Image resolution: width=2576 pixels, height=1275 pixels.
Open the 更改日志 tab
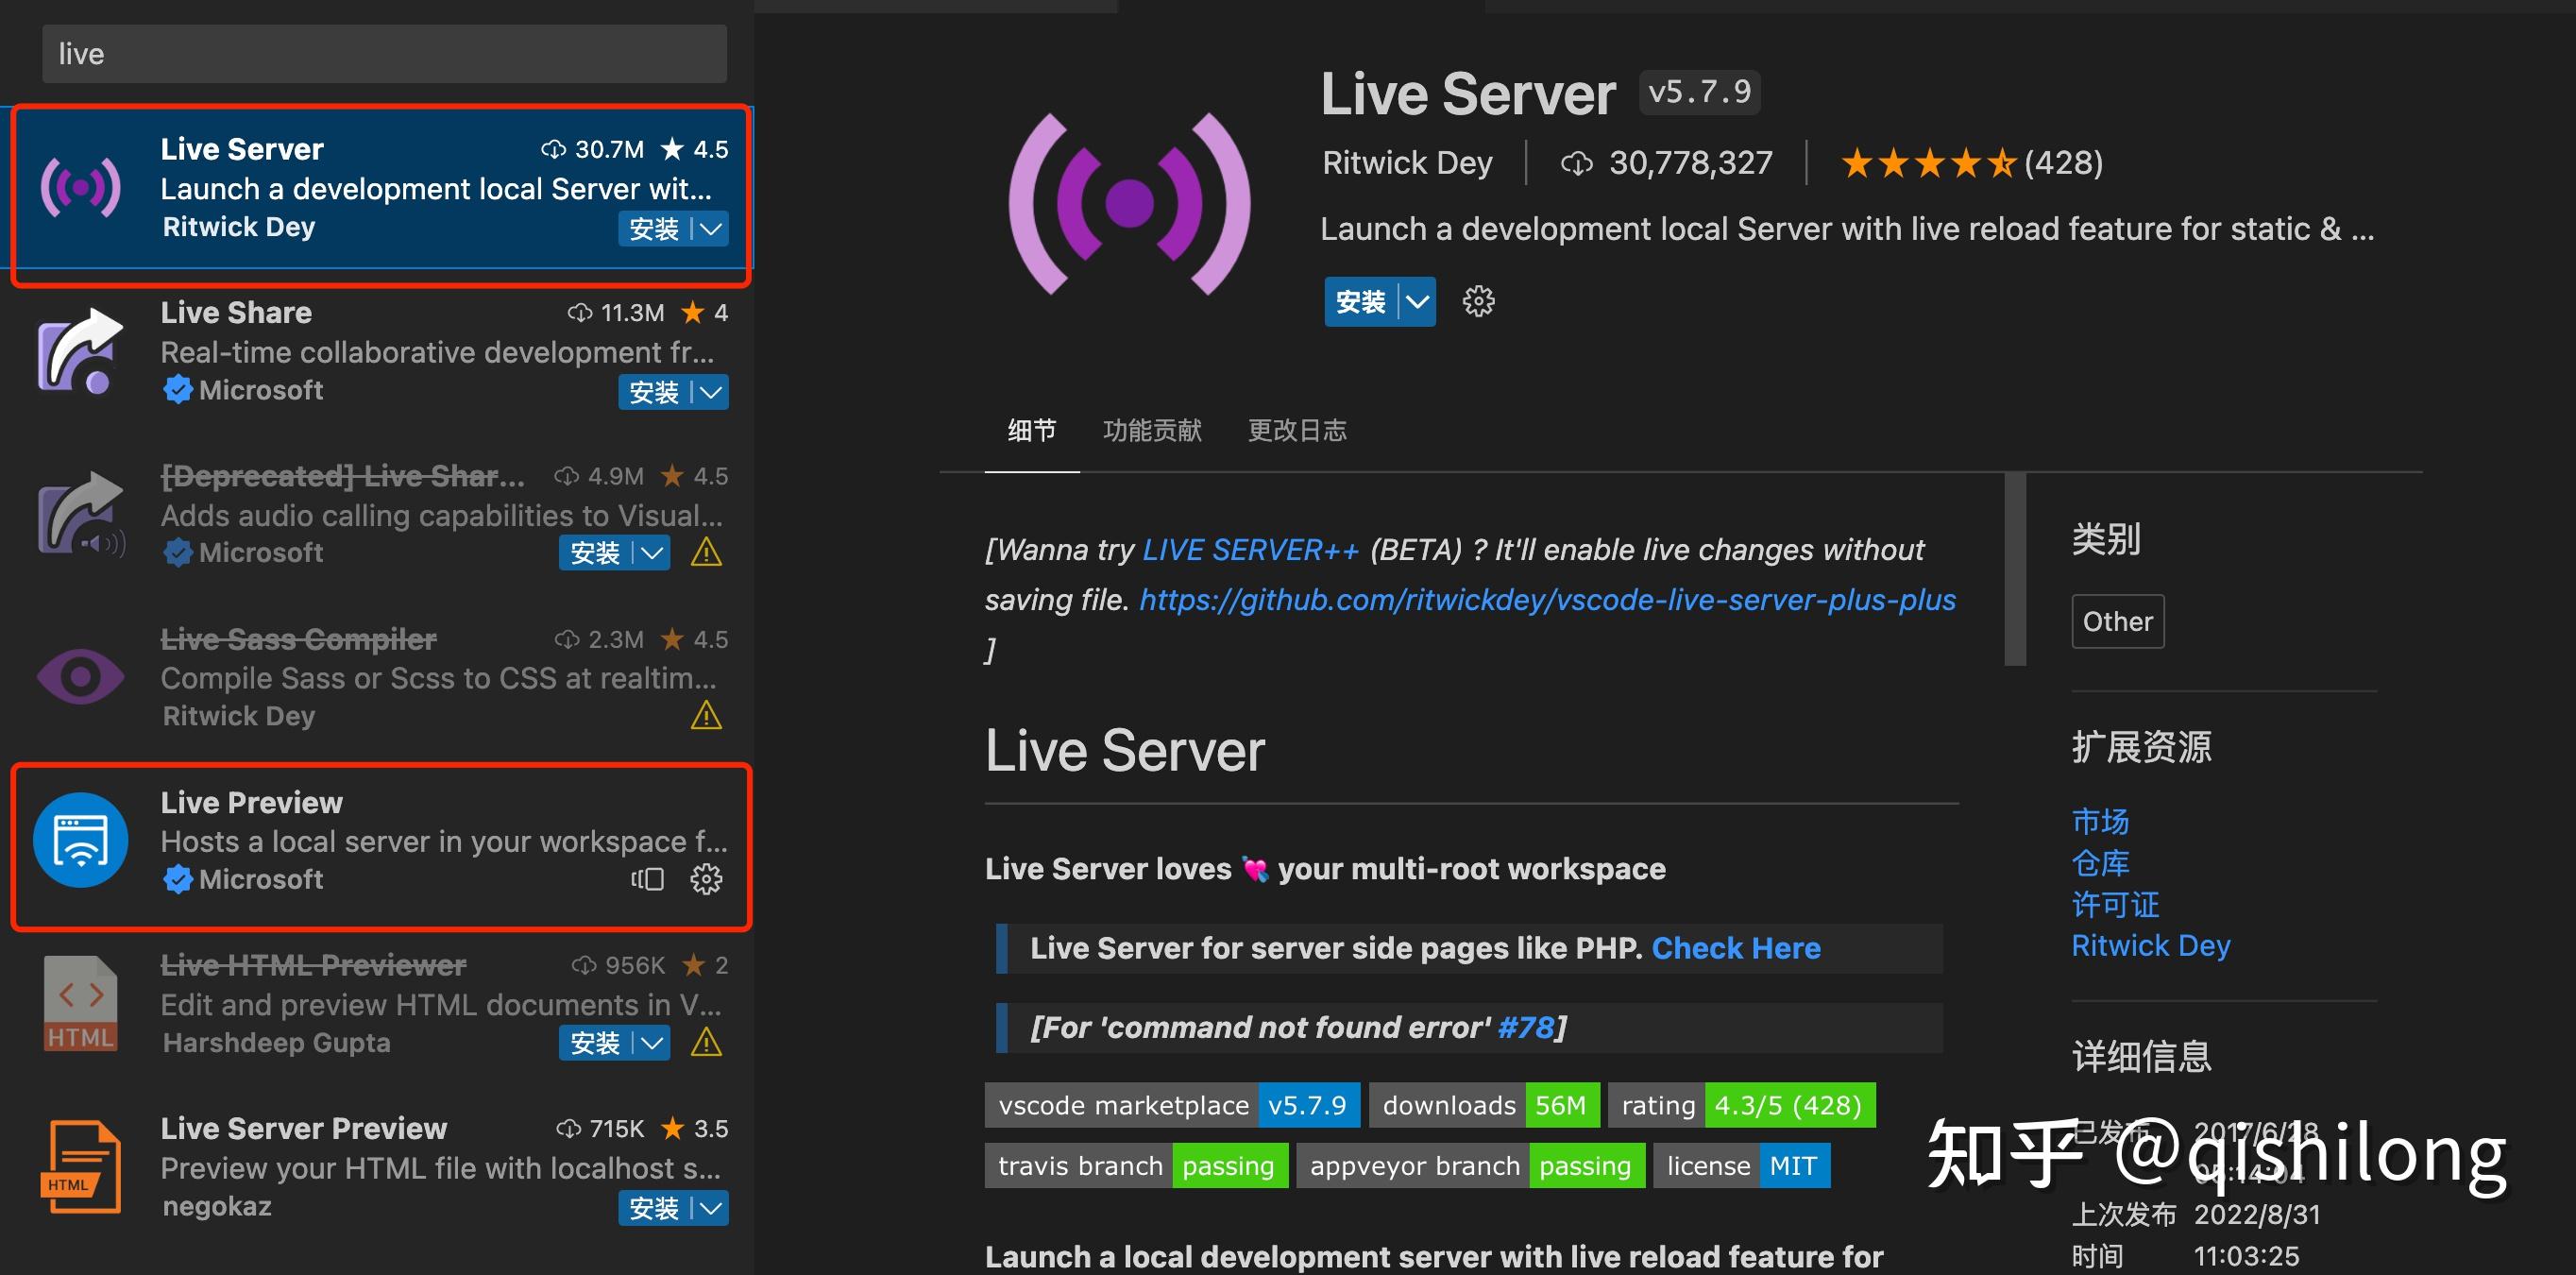1297,430
